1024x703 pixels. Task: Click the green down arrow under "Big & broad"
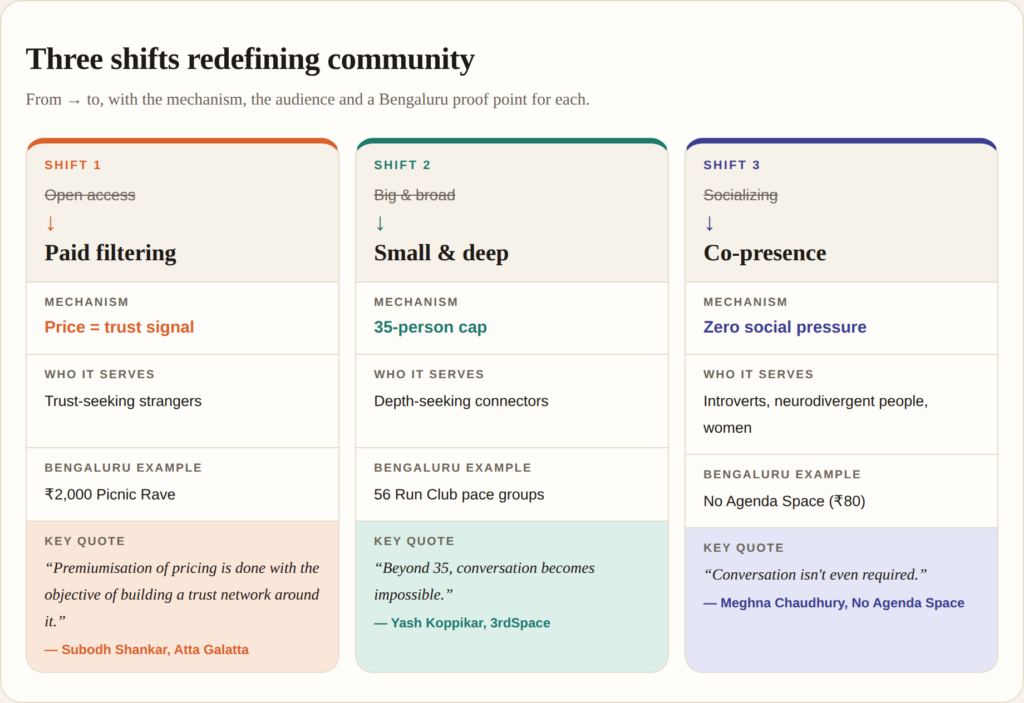[x=380, y=223]
